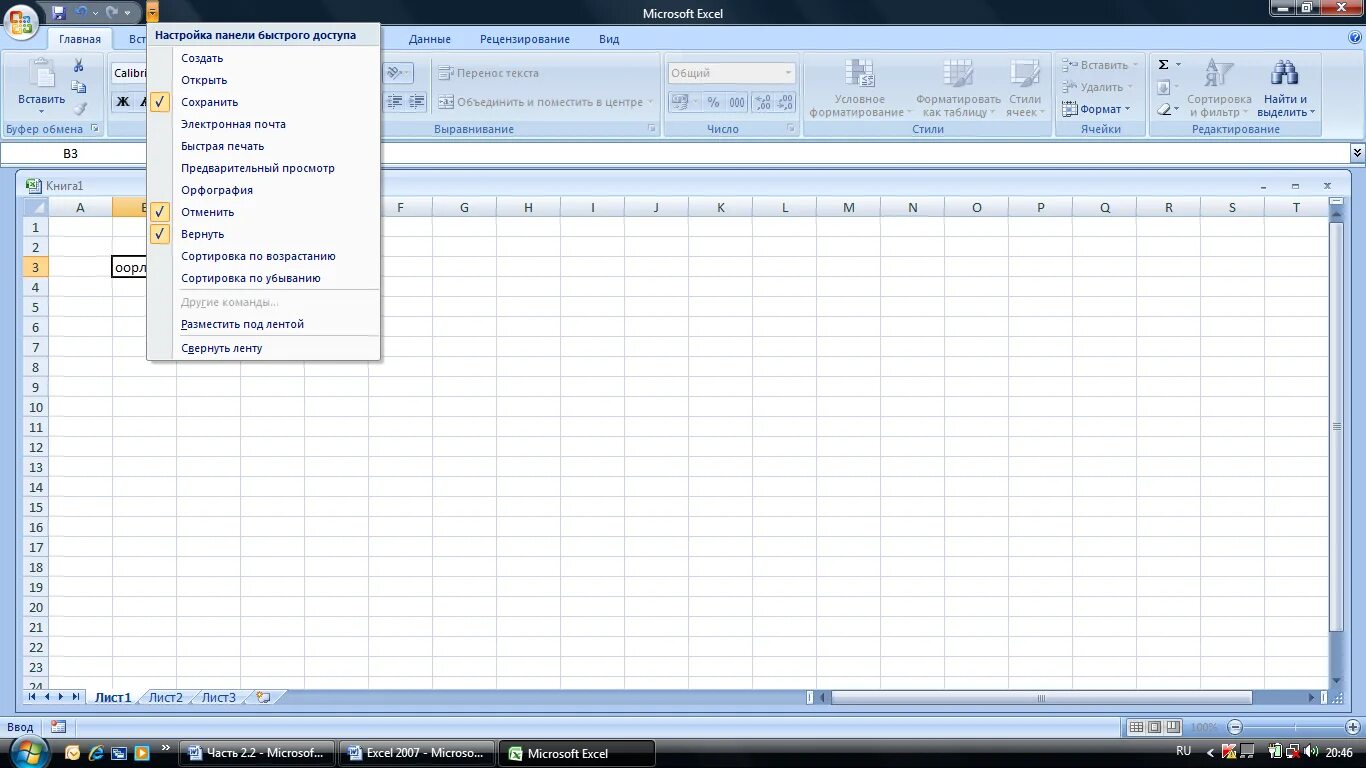Click macro record icon in status bar
The height and width of the screenshot is (768, 1366).
click(59, 727)
